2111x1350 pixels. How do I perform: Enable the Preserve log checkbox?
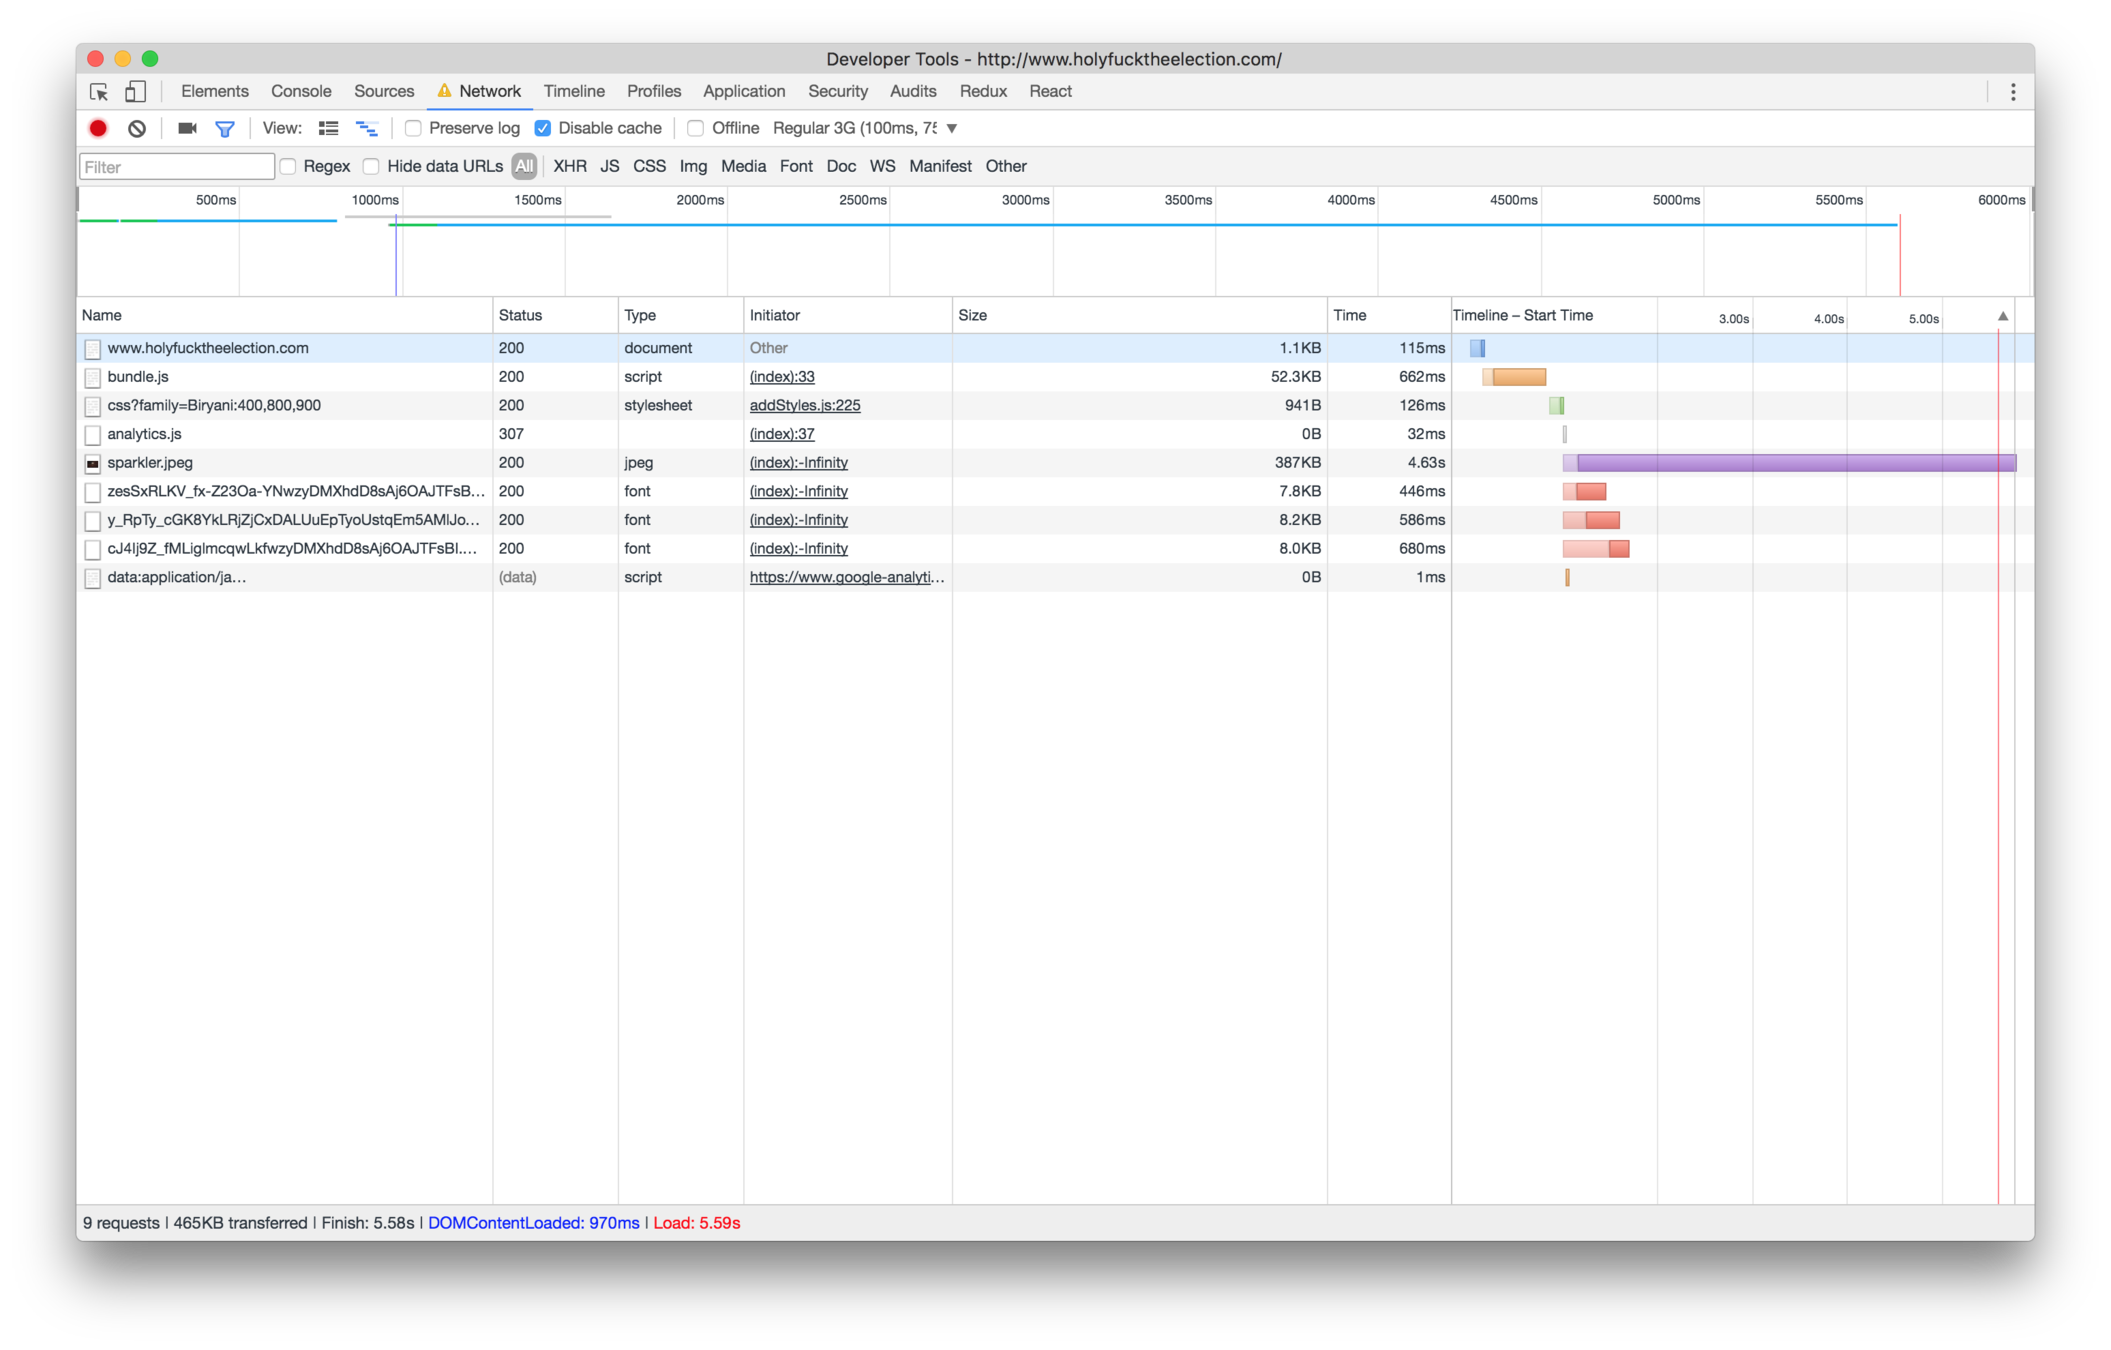tap(413, 128)
